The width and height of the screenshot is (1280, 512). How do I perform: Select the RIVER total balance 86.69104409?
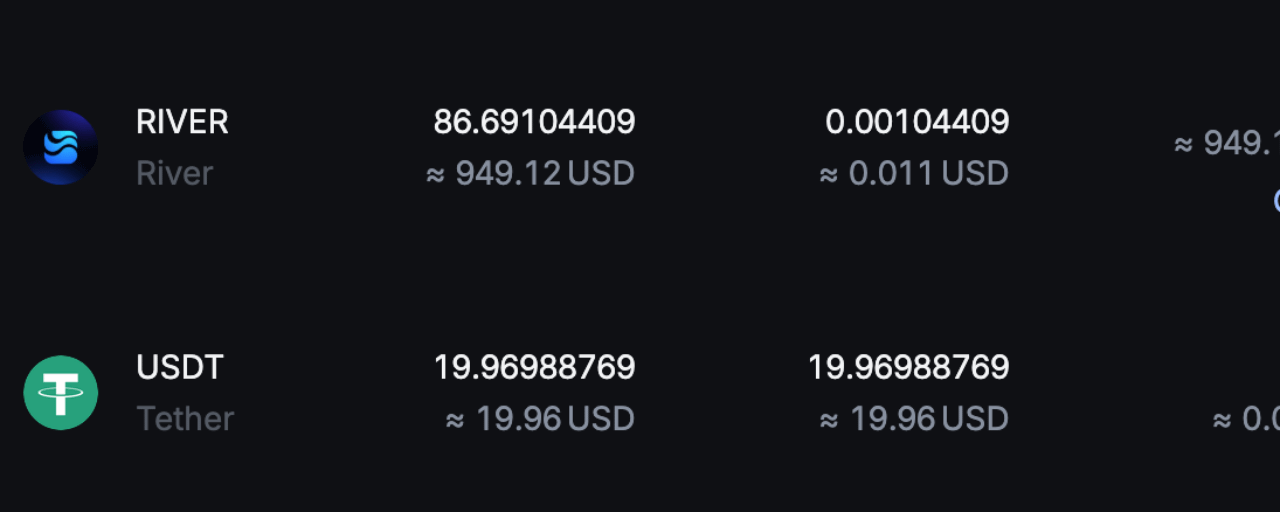coord(534,122)
